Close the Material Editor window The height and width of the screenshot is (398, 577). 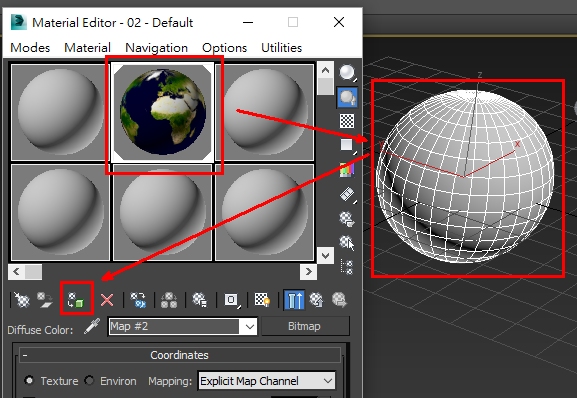point(339,22)
